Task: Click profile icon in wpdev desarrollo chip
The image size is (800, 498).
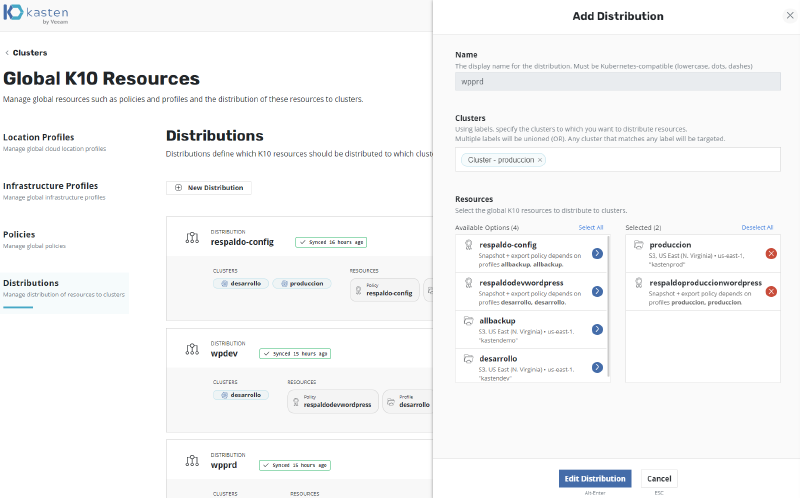Action: (391, 402)
